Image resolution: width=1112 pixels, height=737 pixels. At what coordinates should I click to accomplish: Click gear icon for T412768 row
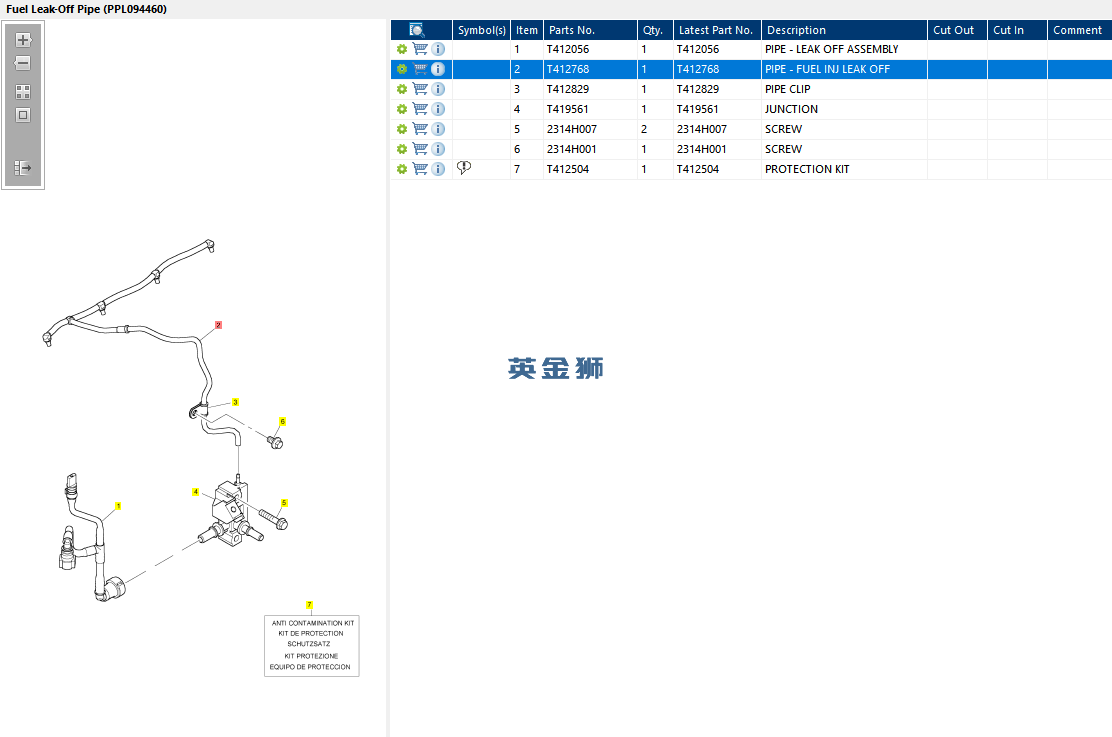(401, 69)
